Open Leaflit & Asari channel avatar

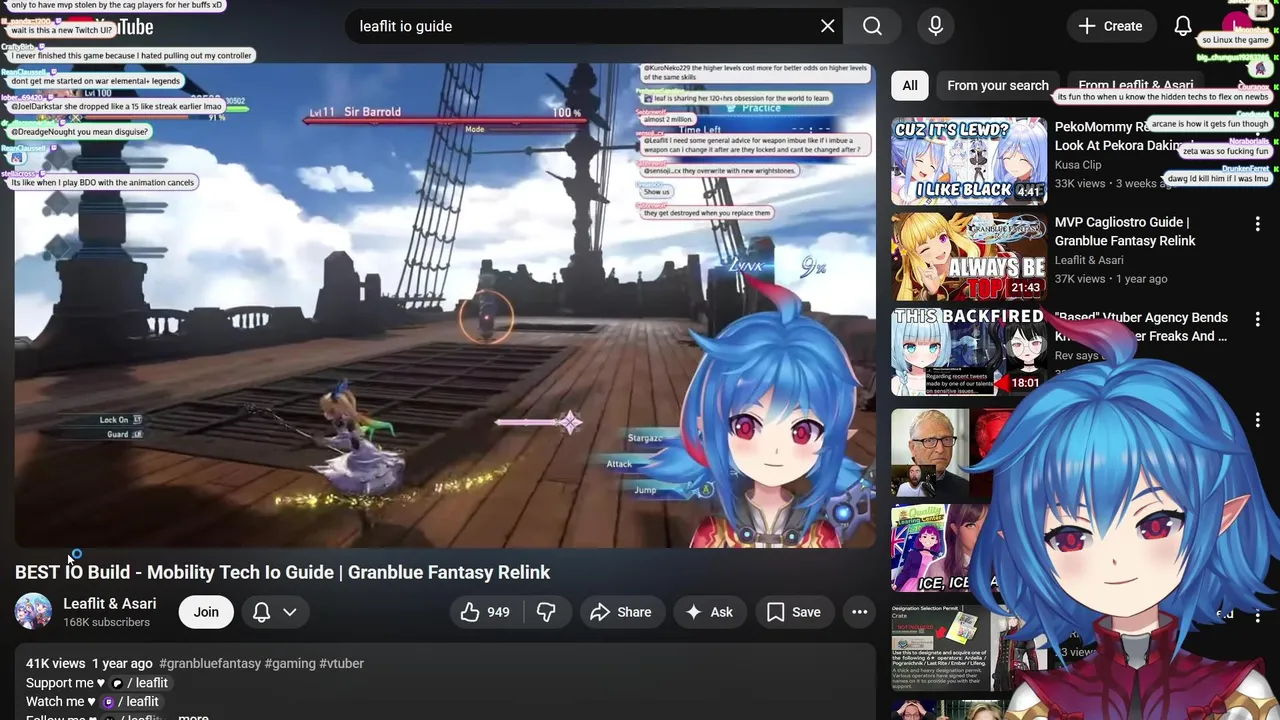(33, 612)
